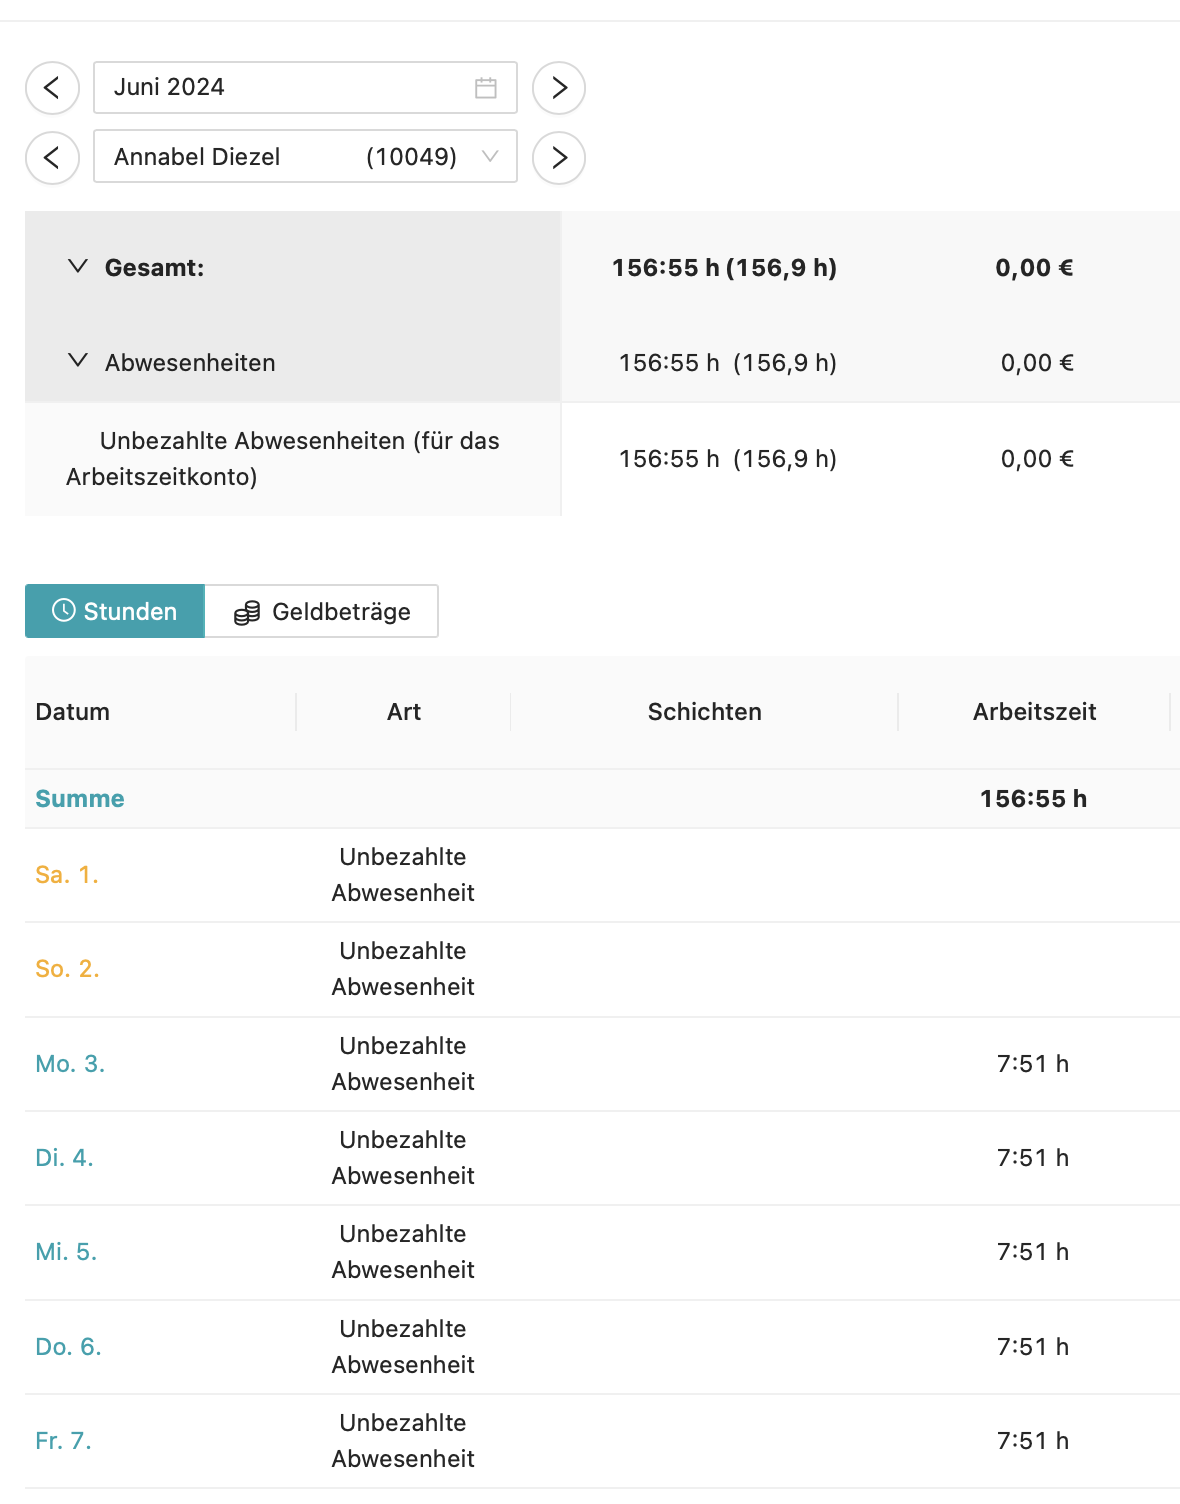Click the Juni 2024 date field

[x=290, y=88]
